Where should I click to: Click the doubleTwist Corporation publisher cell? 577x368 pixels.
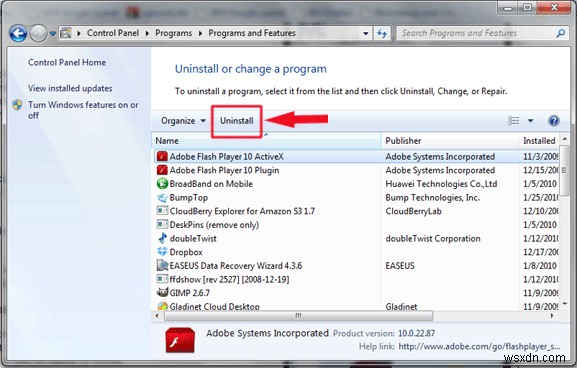[x=433, y=238]
